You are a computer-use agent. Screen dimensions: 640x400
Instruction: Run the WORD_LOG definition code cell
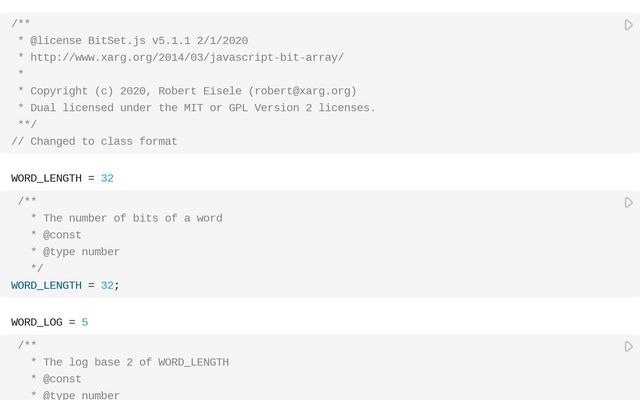click(x=629, y=346)
